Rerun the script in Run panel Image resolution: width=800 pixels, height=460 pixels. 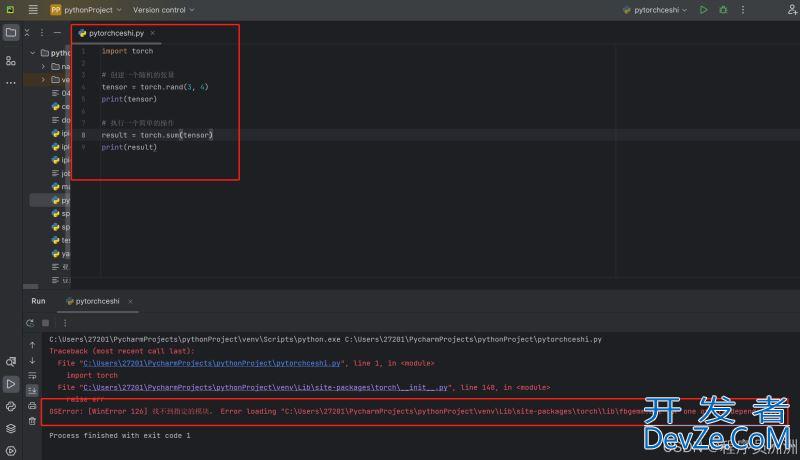[x=31, y=323]
